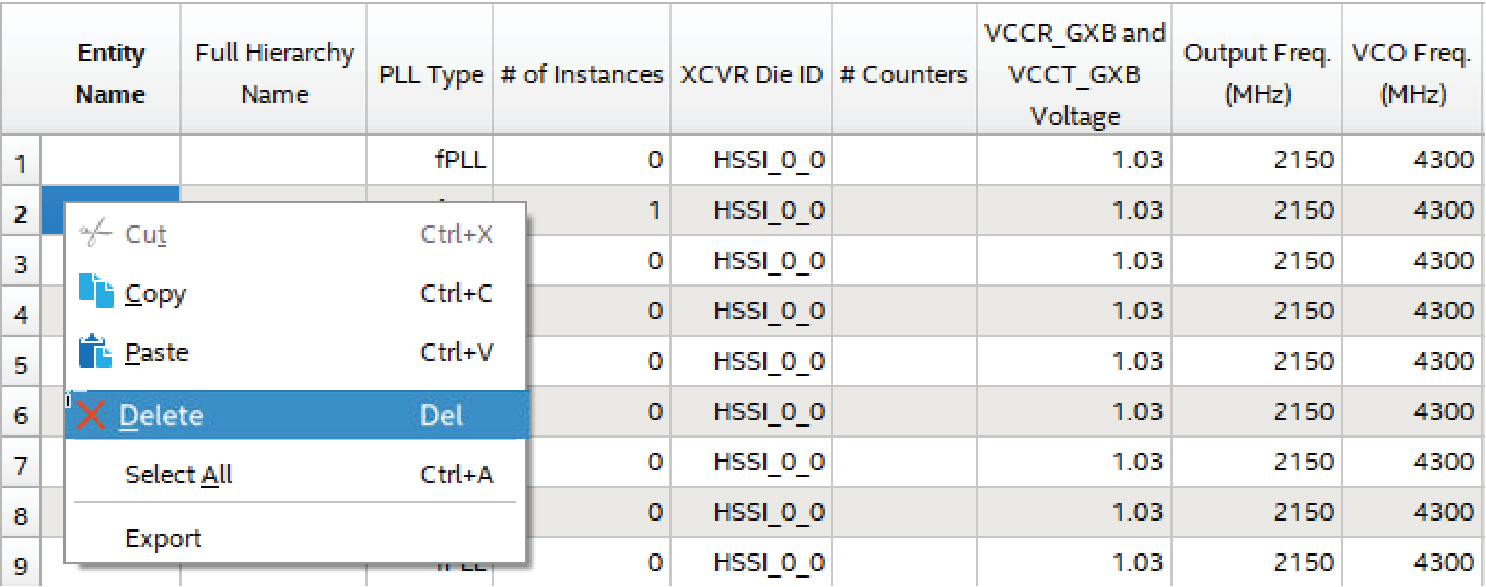
Task: Choose Export from context menu
Action: (x=163, y=538)
